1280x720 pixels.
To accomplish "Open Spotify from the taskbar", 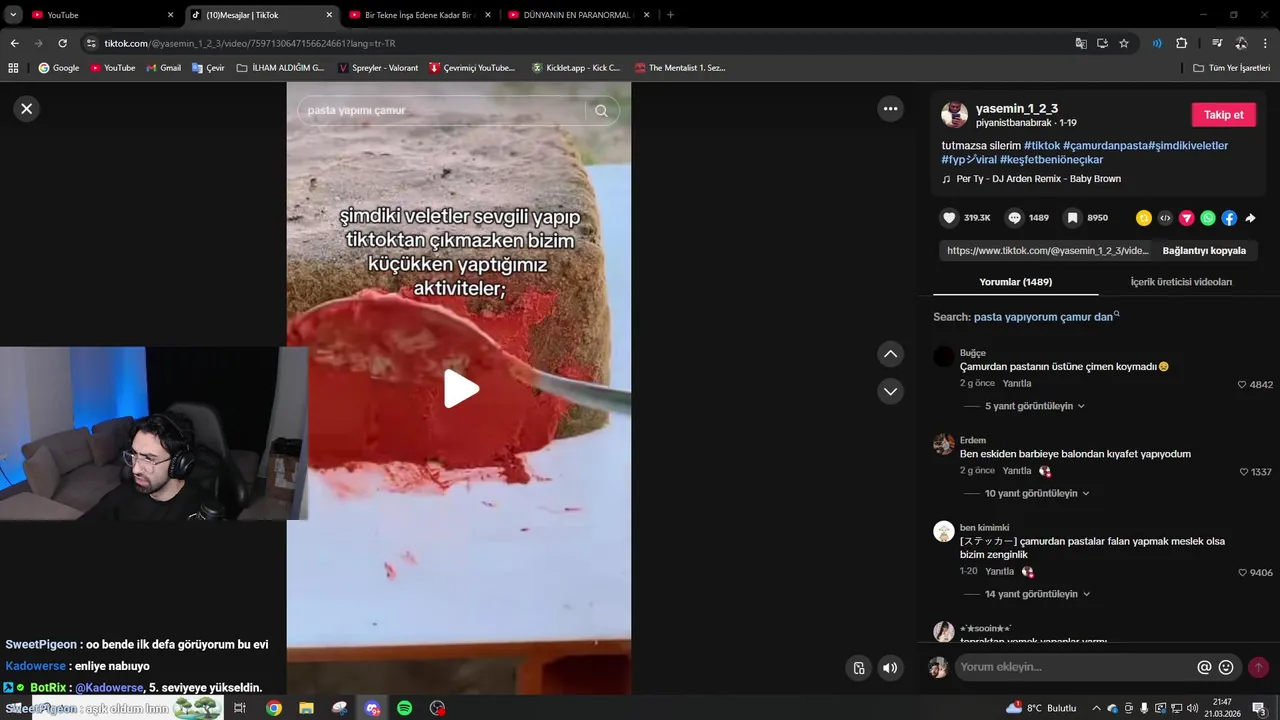I will pos(405,708).
